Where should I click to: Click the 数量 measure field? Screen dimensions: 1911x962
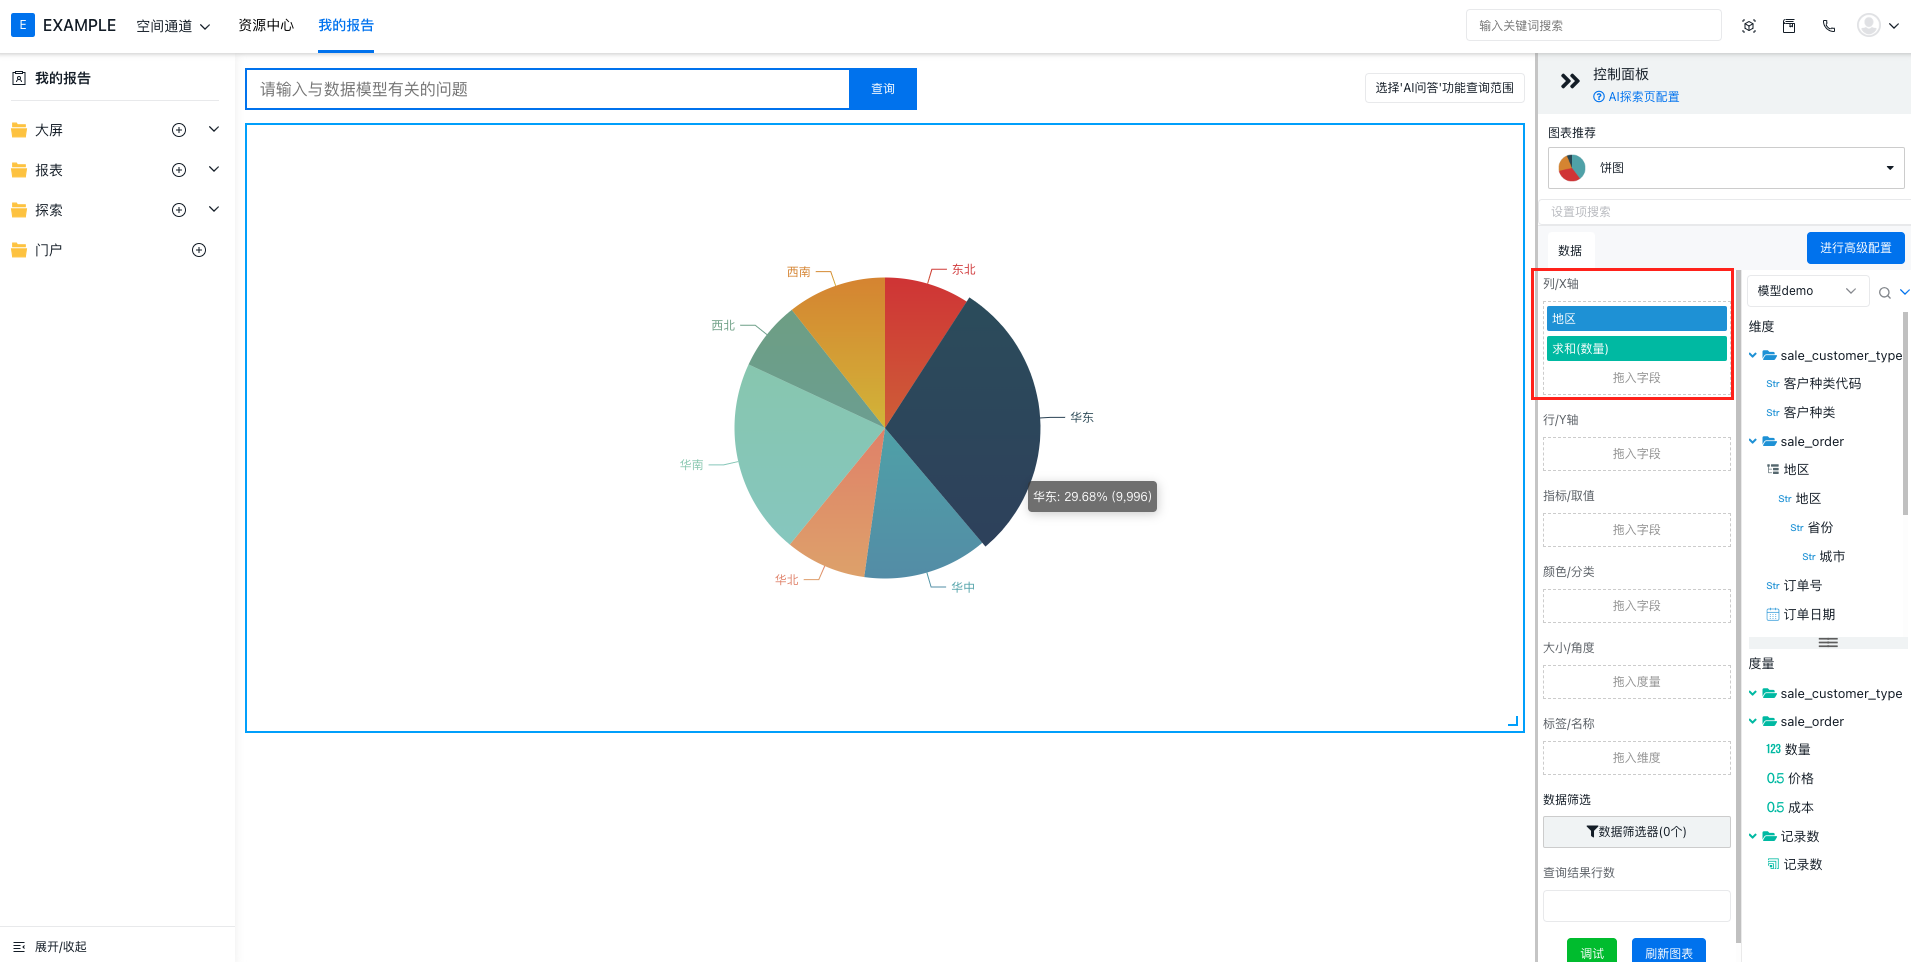1797,750
